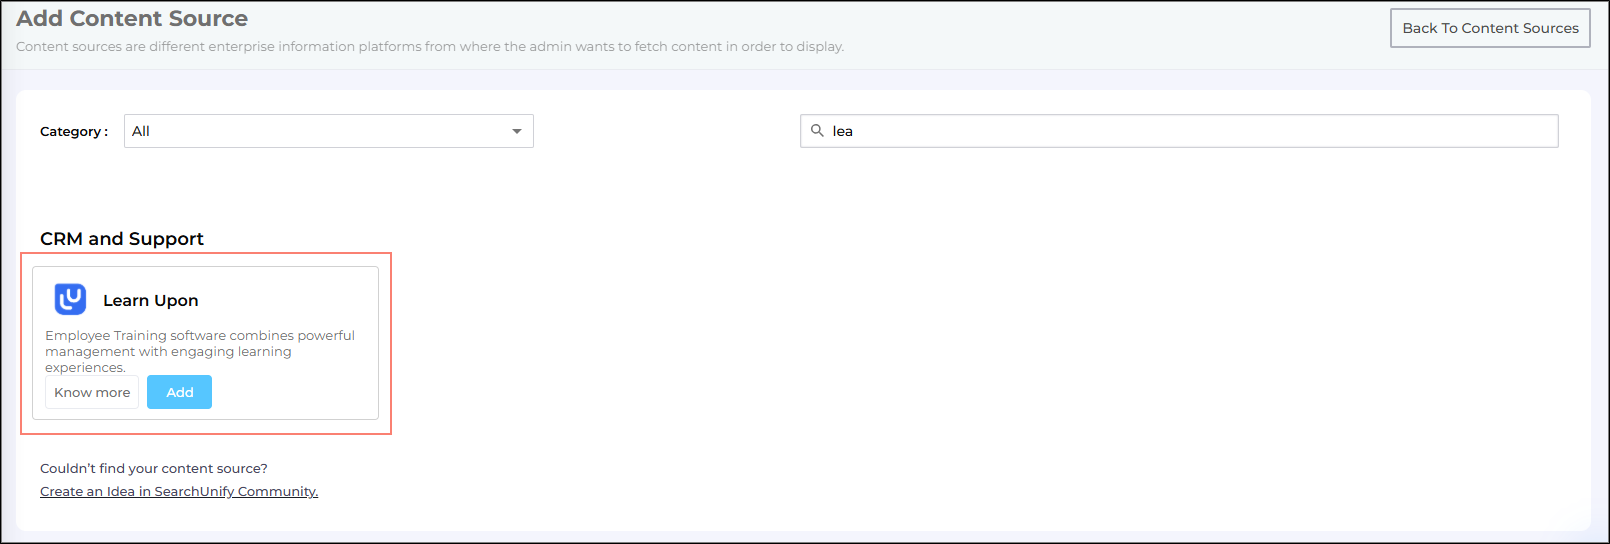Click the magnifier icon in search box
This screenshot has width=1610, height=544.
(817, 131)
